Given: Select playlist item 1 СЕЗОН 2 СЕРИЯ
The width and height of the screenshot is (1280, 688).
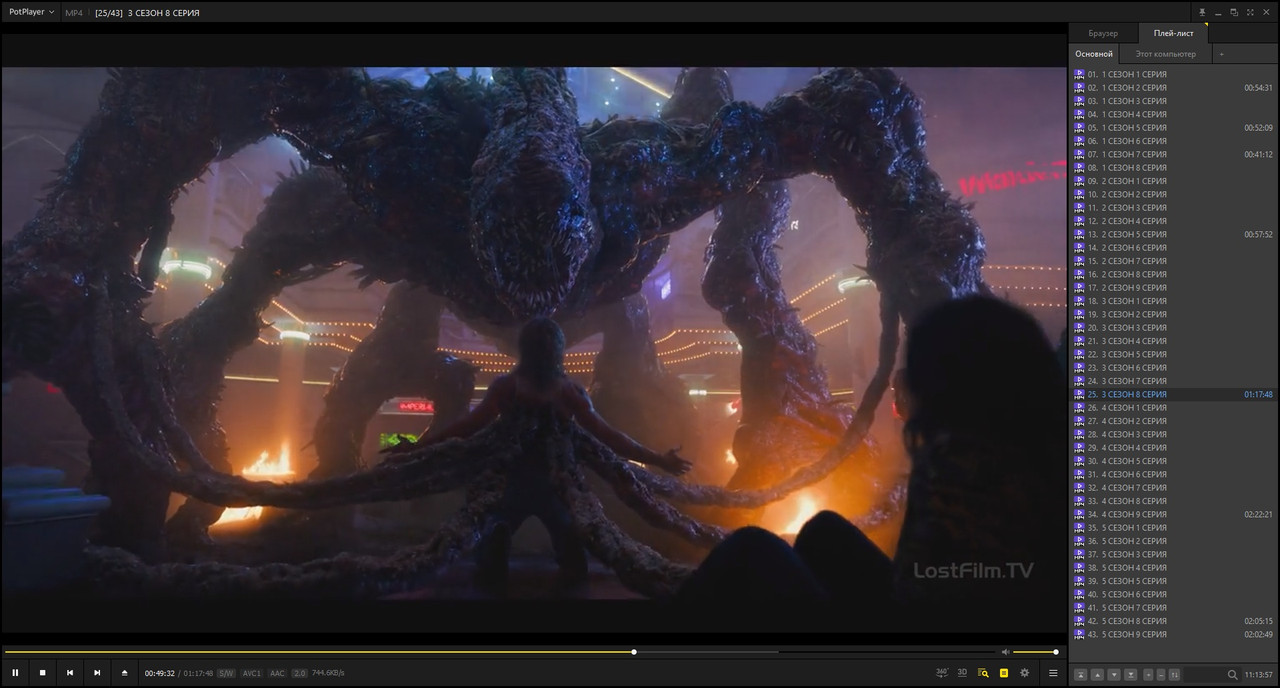Looking at the screenshot, I should click(1173, 88).
